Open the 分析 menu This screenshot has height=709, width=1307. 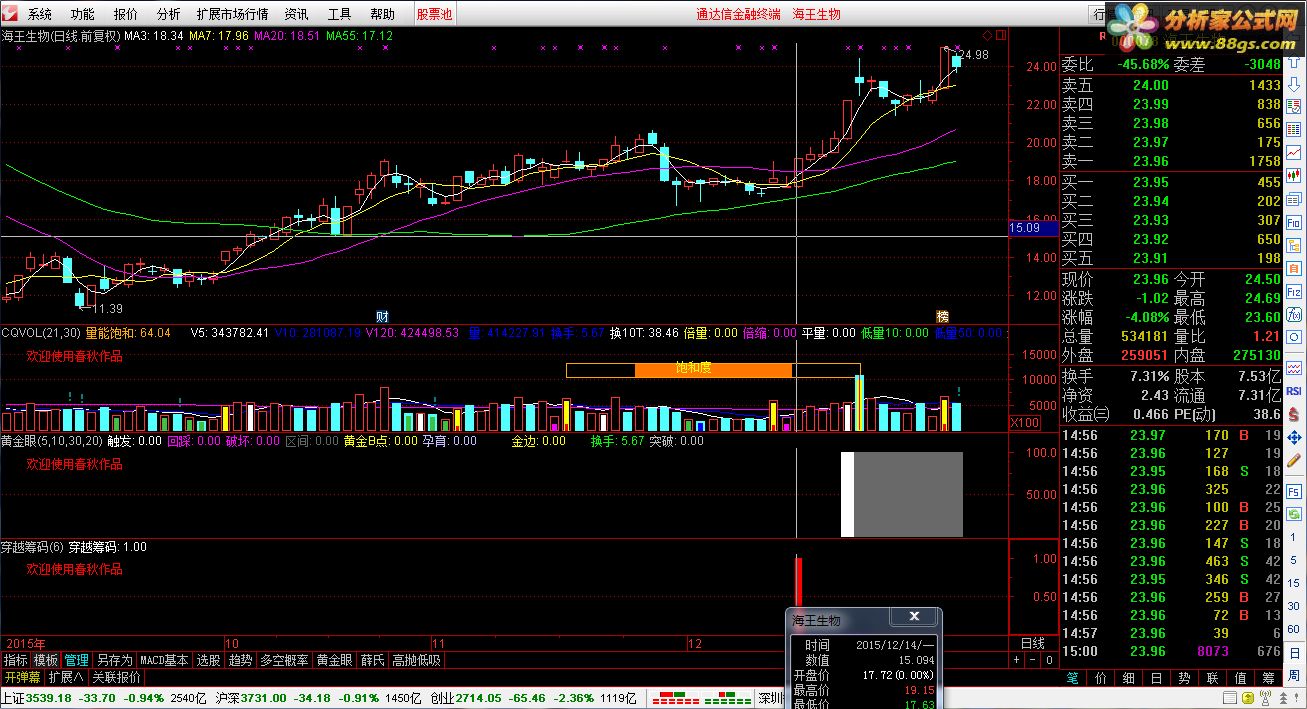169,14
